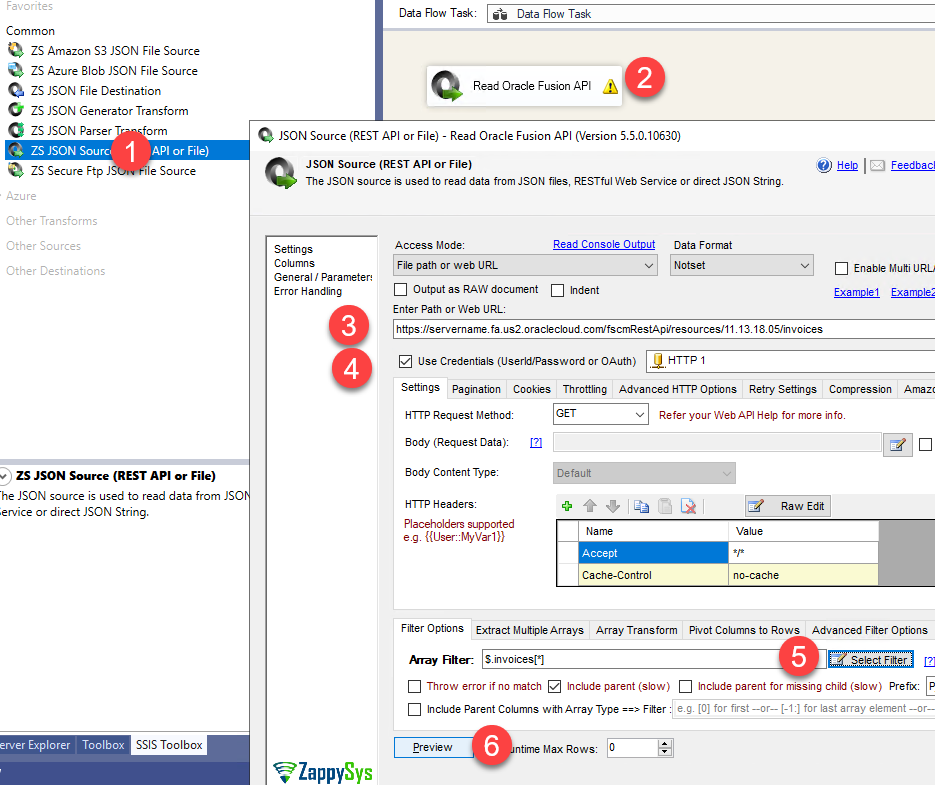Uncheck Use Credentials (UserId/Password or OAuth)

[405, 361]
